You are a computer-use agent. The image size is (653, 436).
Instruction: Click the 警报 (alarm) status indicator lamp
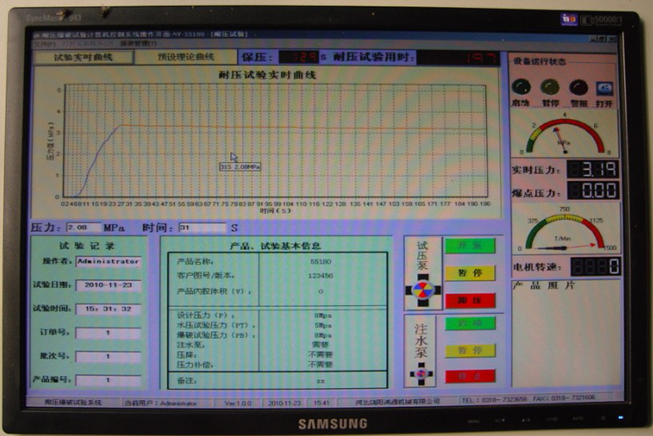577,88
